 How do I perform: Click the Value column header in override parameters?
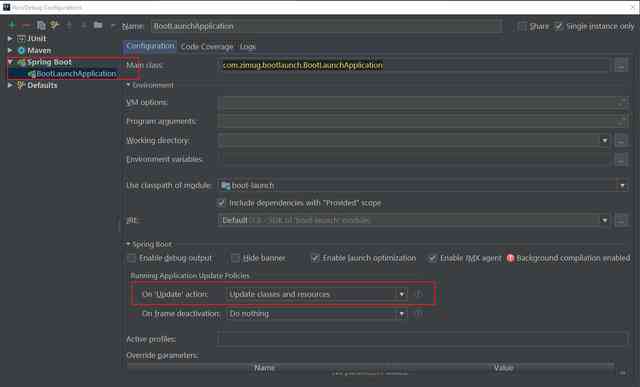coord(503,368)
